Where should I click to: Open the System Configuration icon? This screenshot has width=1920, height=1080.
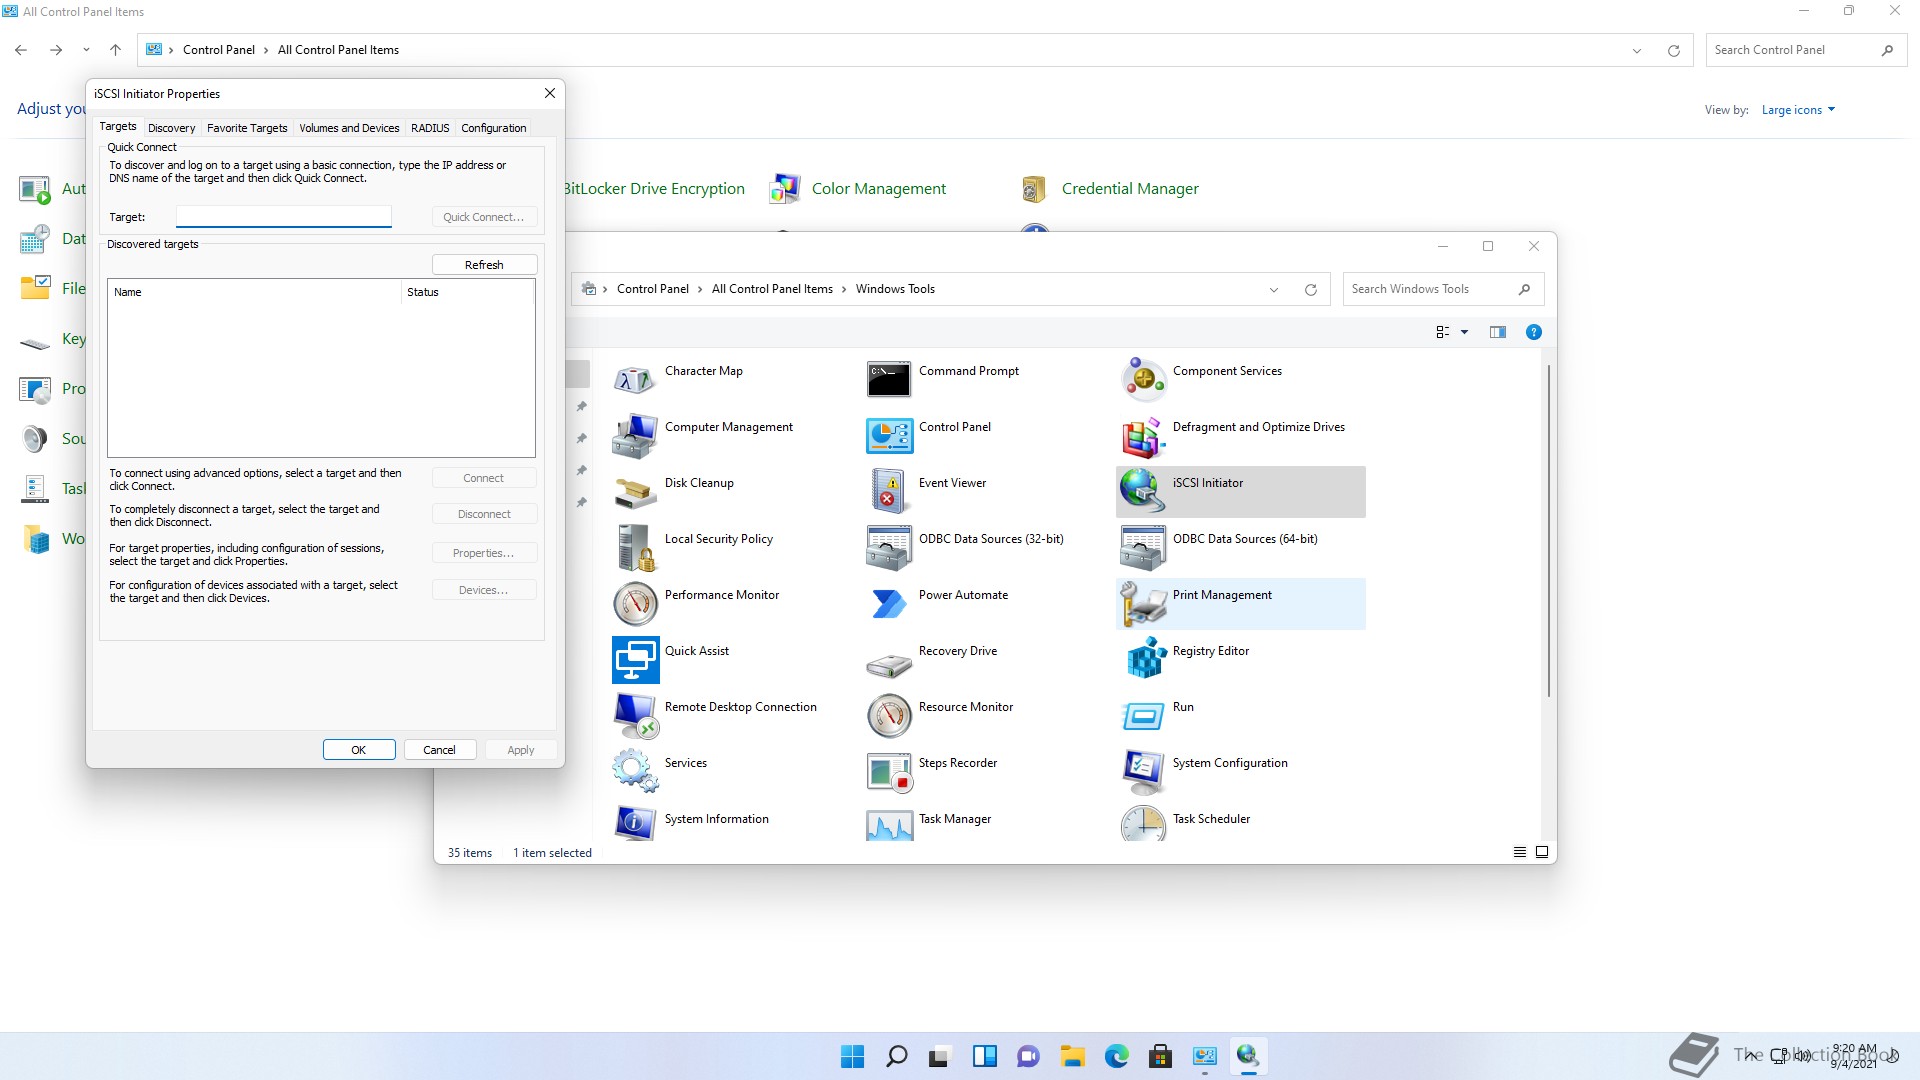[1143, 772]
